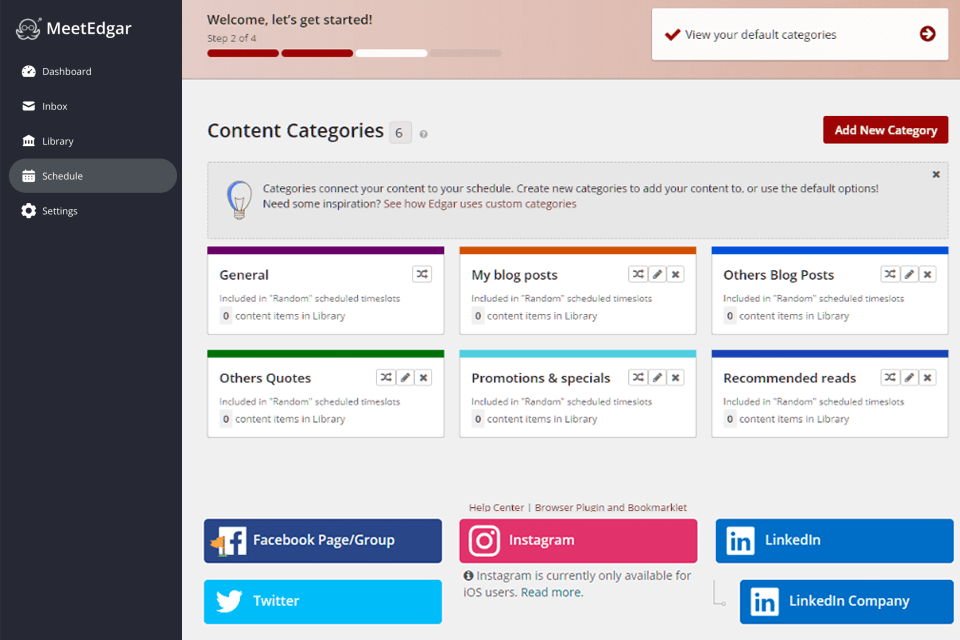
Task: Click the orange color bar on My blog posts
Action: click(577, 250)
